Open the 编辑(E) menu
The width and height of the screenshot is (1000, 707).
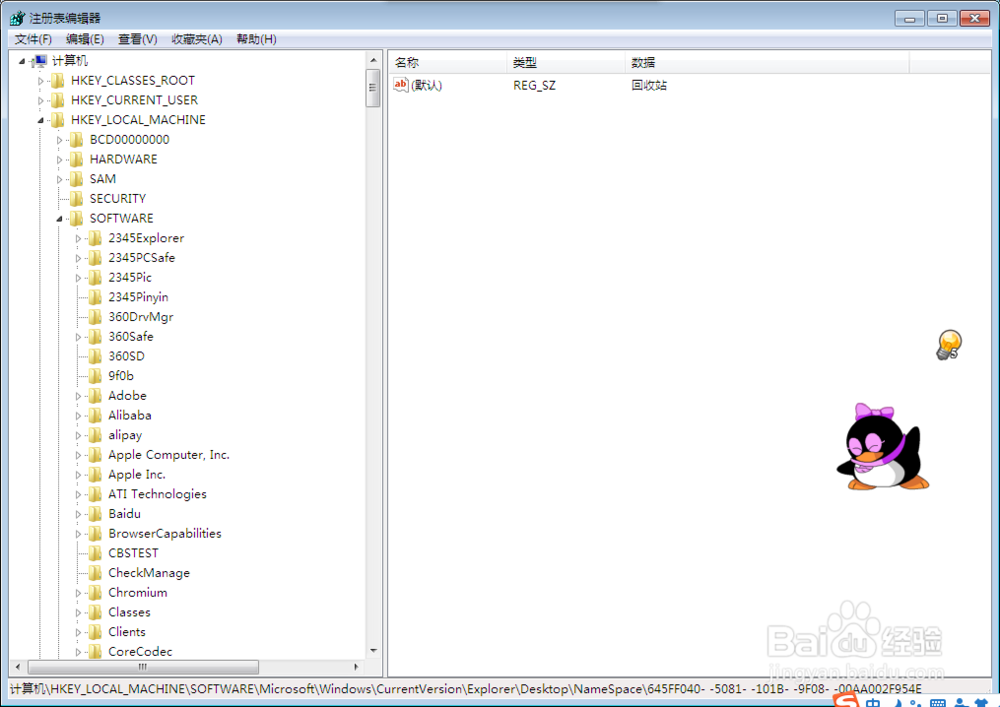tap(85, 40)
